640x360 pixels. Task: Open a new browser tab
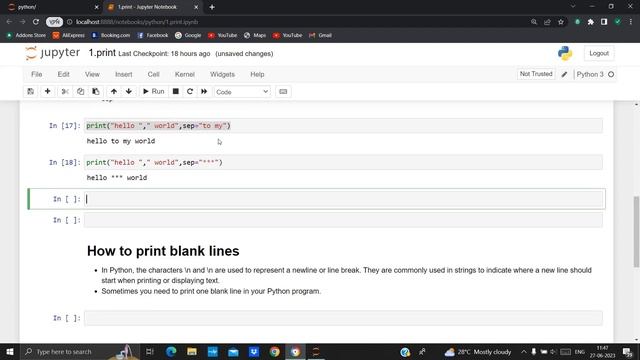click(212, 7)
